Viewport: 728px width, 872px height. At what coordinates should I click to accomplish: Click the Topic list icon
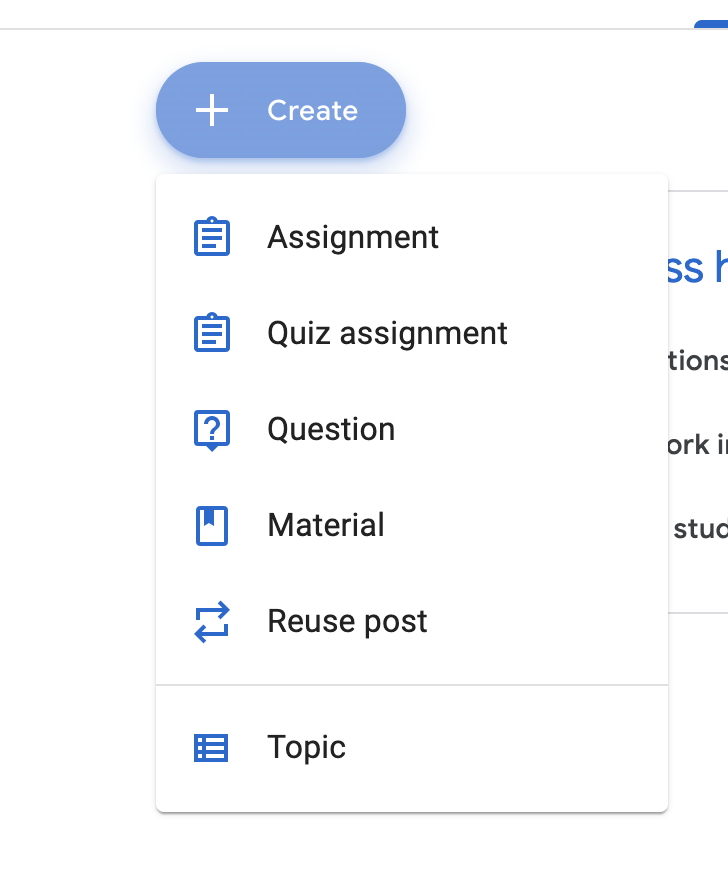211,748
